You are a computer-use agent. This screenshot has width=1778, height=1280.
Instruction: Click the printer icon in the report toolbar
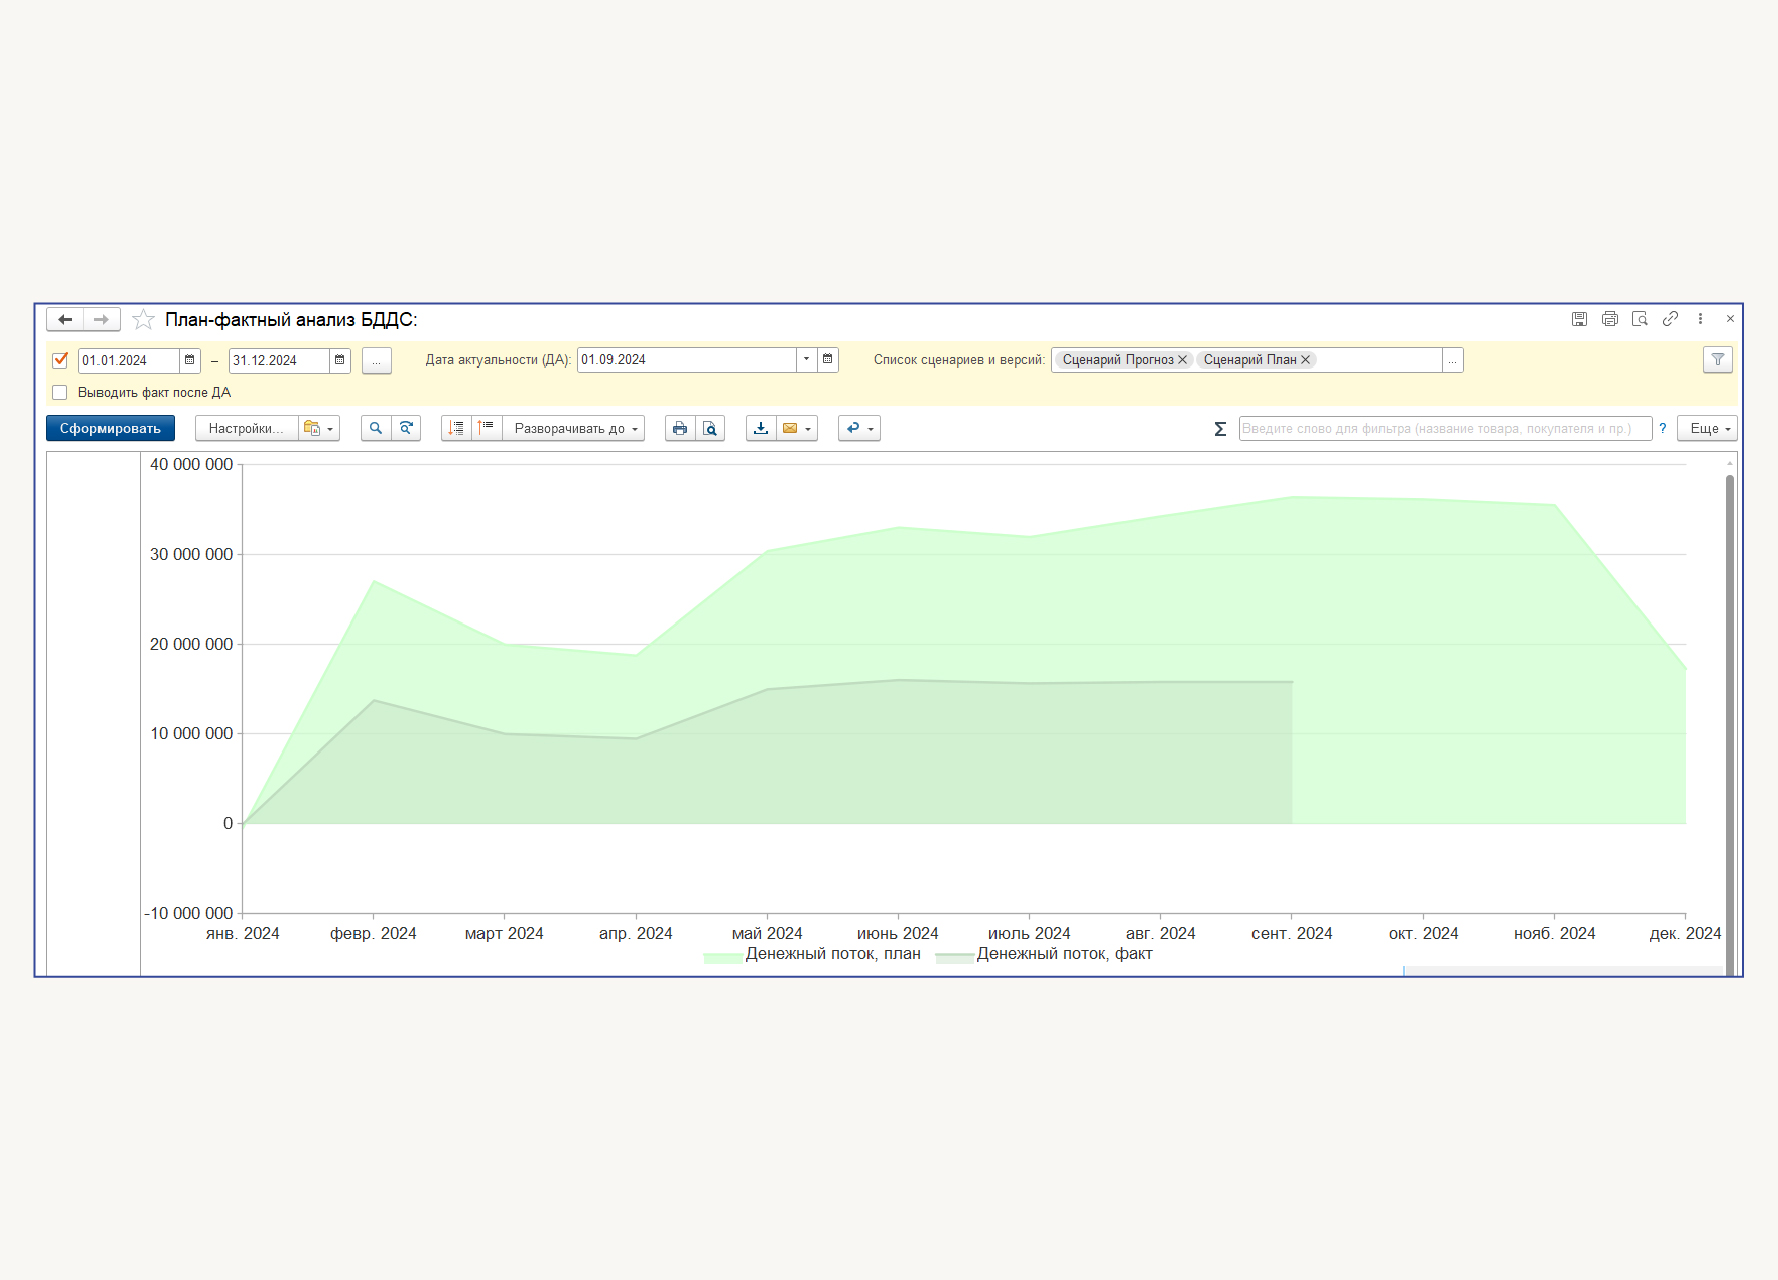[680, 428]
